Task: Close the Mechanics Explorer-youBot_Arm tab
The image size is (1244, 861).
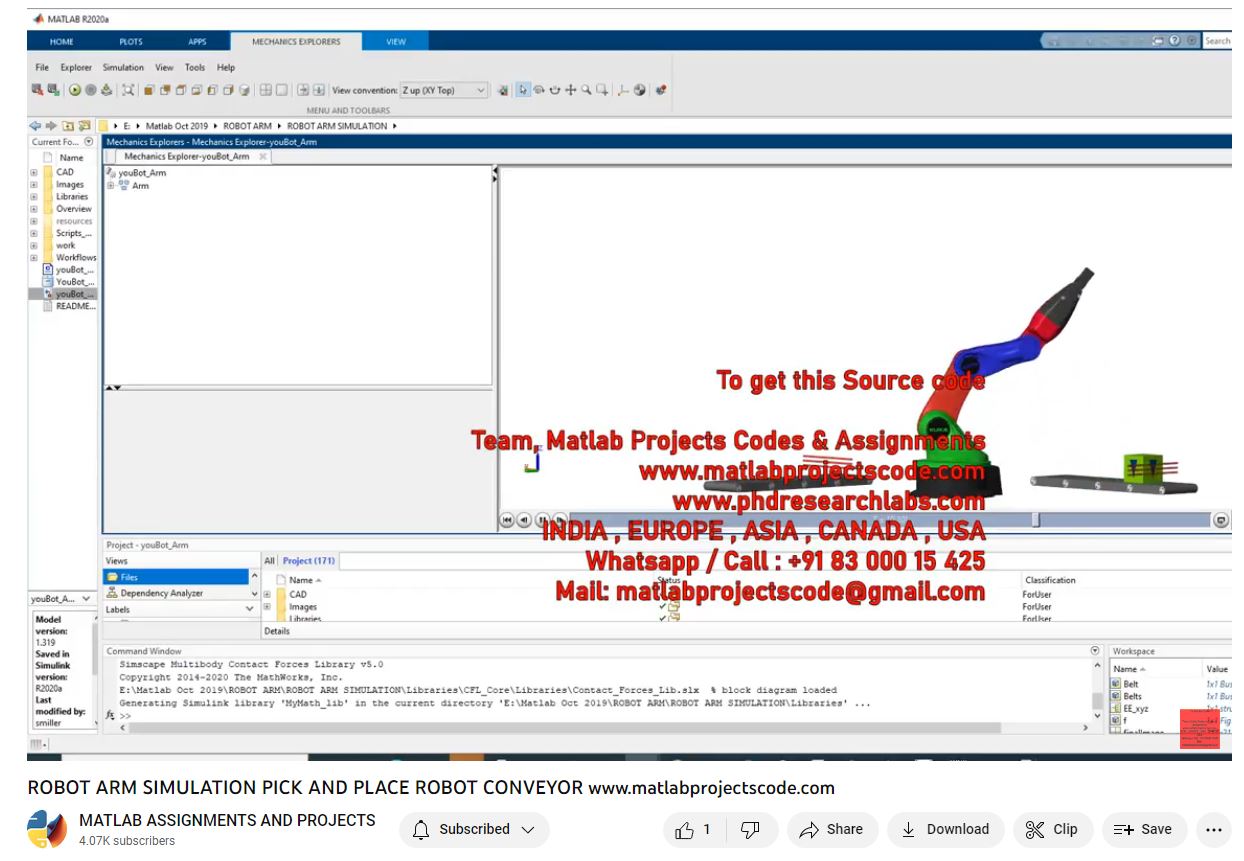Action: click(x=263, y=157)
